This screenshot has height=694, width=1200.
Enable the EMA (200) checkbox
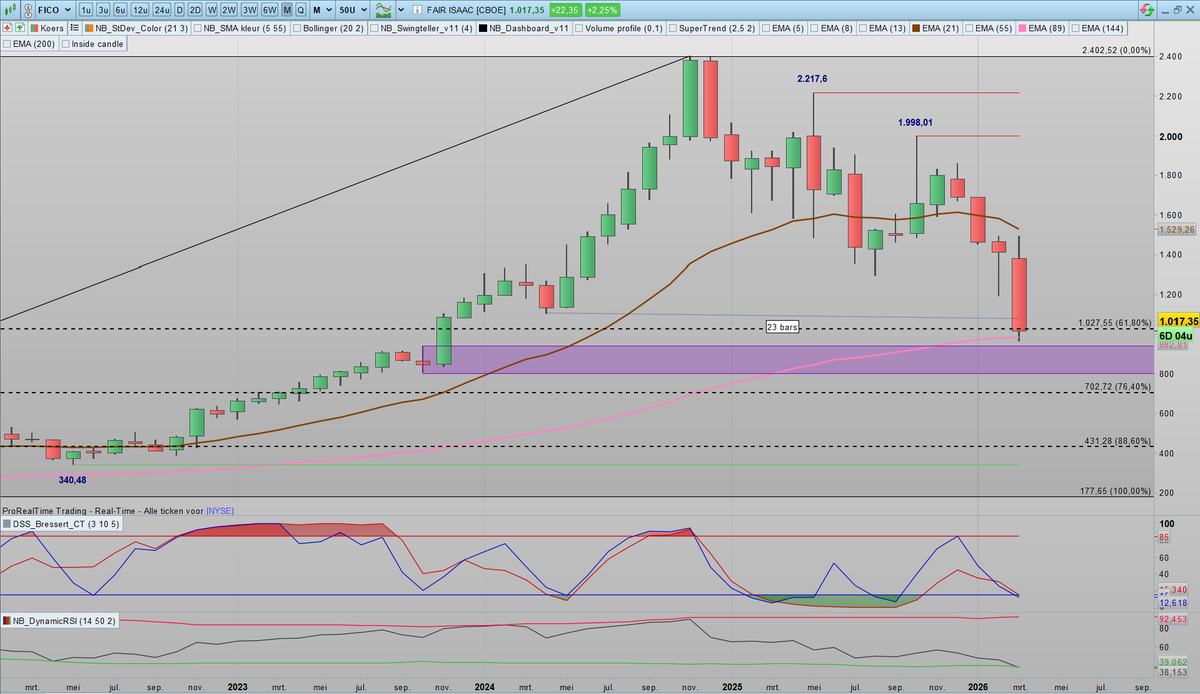[x=7, y=44]
